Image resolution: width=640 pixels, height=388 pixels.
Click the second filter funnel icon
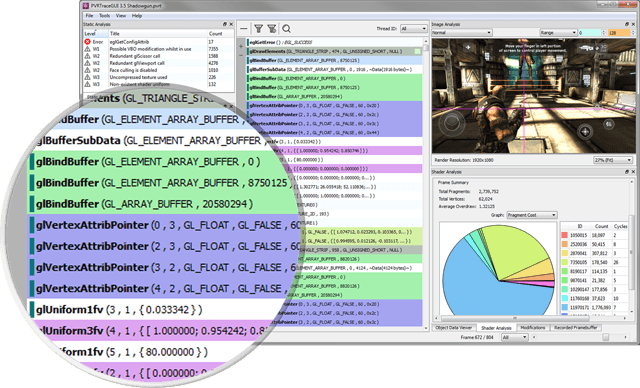[272, 29]
